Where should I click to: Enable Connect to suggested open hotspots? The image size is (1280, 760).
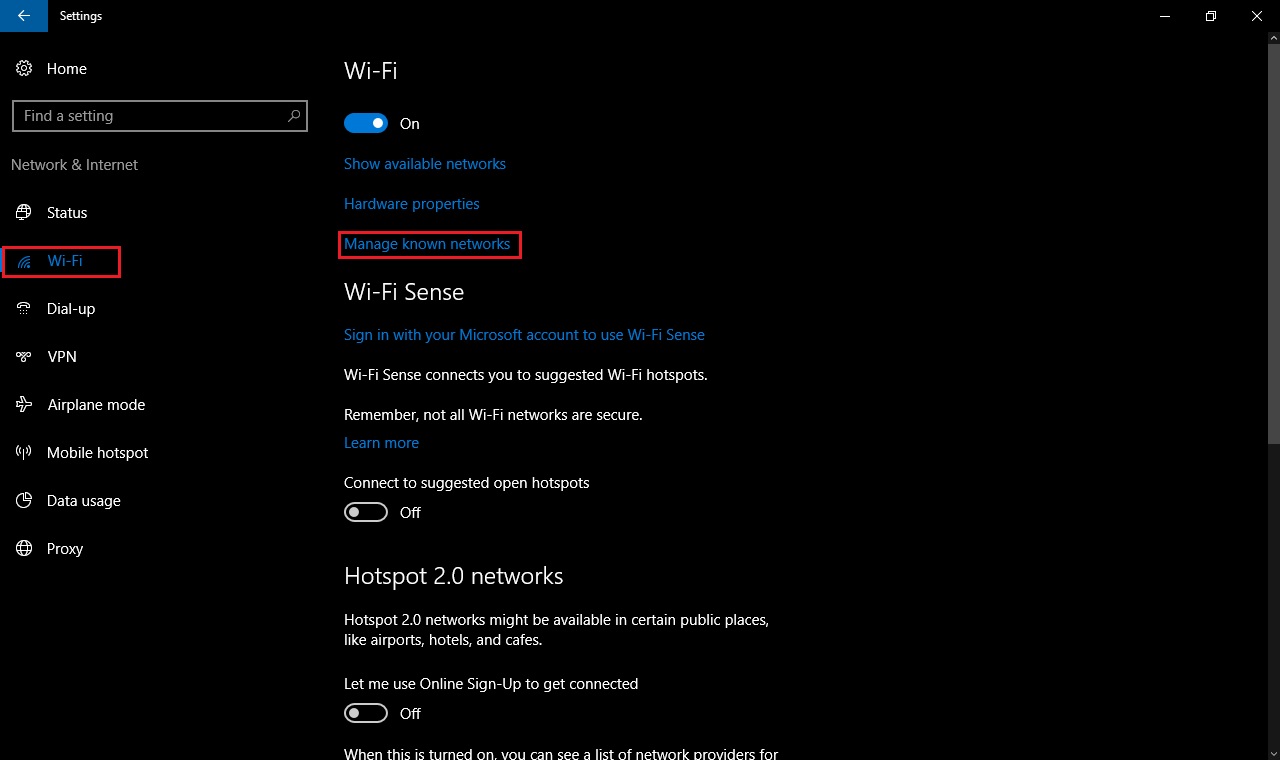[x=366, y=512]
